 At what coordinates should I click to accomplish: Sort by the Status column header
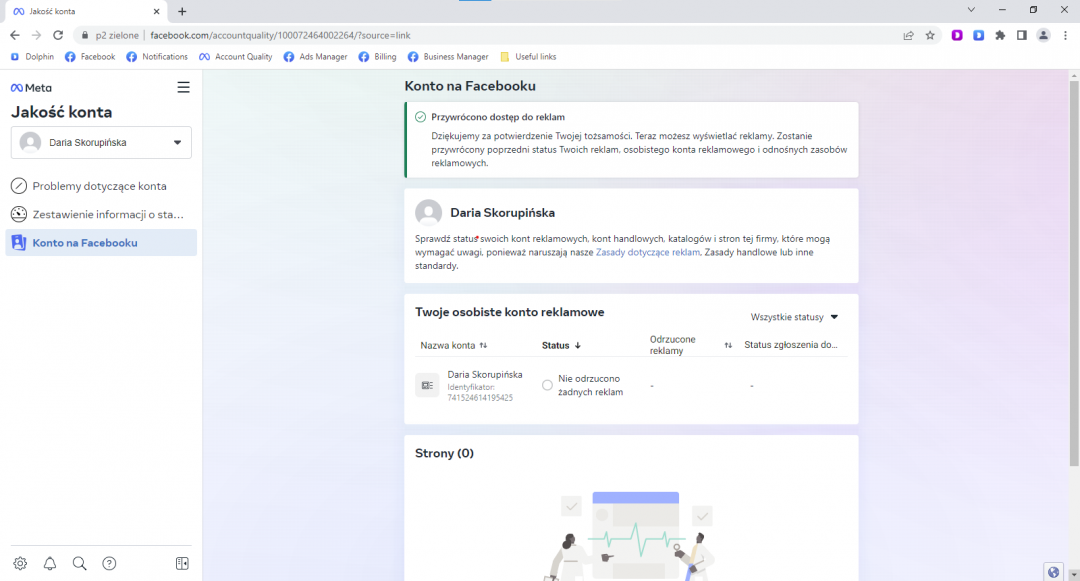(561, 346)
